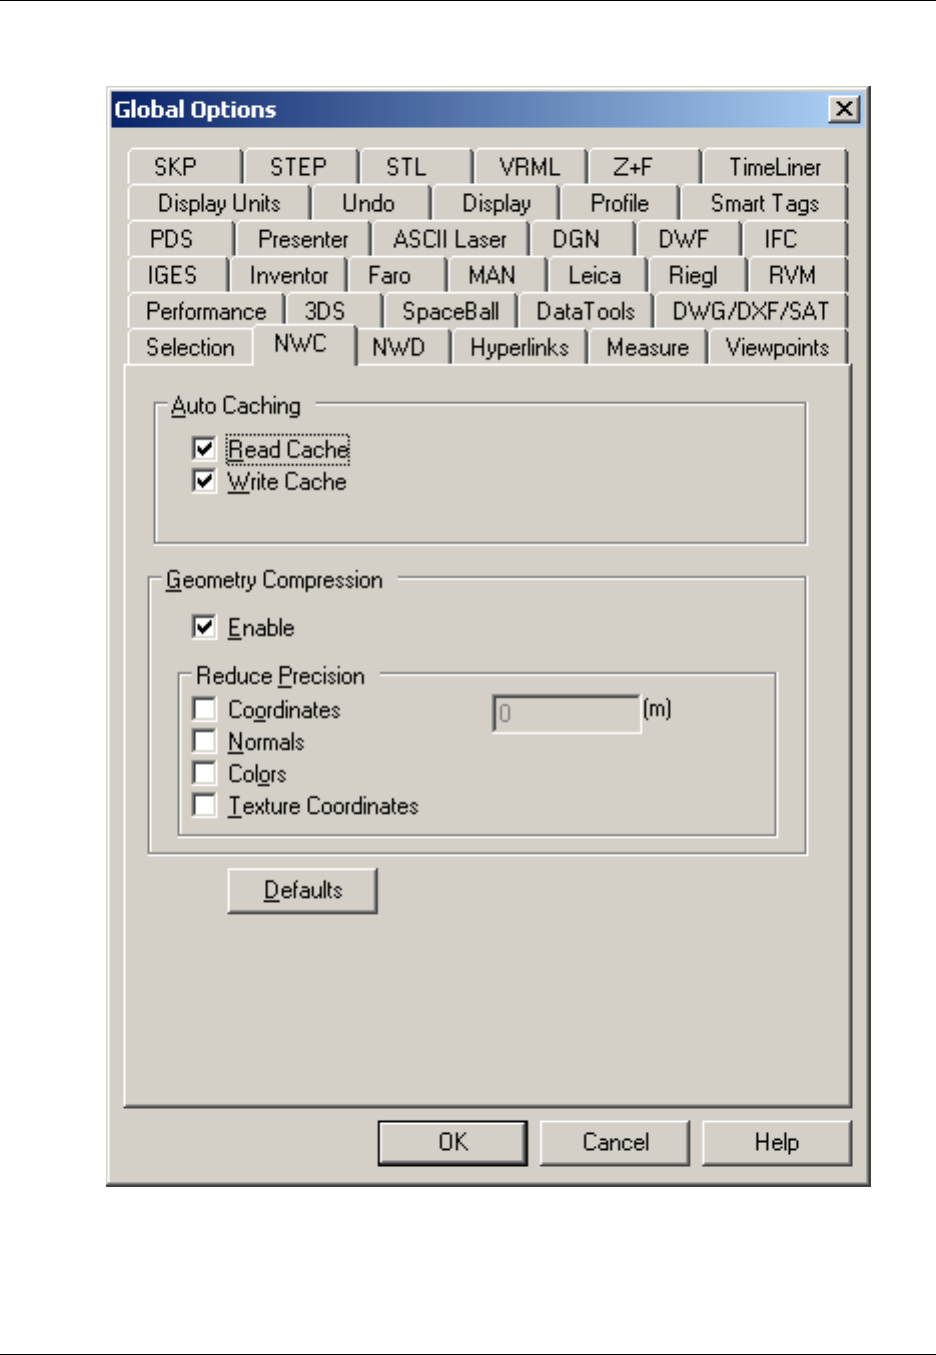Go to the Inventor tab
Screen dimensions: 936x1355
click(288, 275)
